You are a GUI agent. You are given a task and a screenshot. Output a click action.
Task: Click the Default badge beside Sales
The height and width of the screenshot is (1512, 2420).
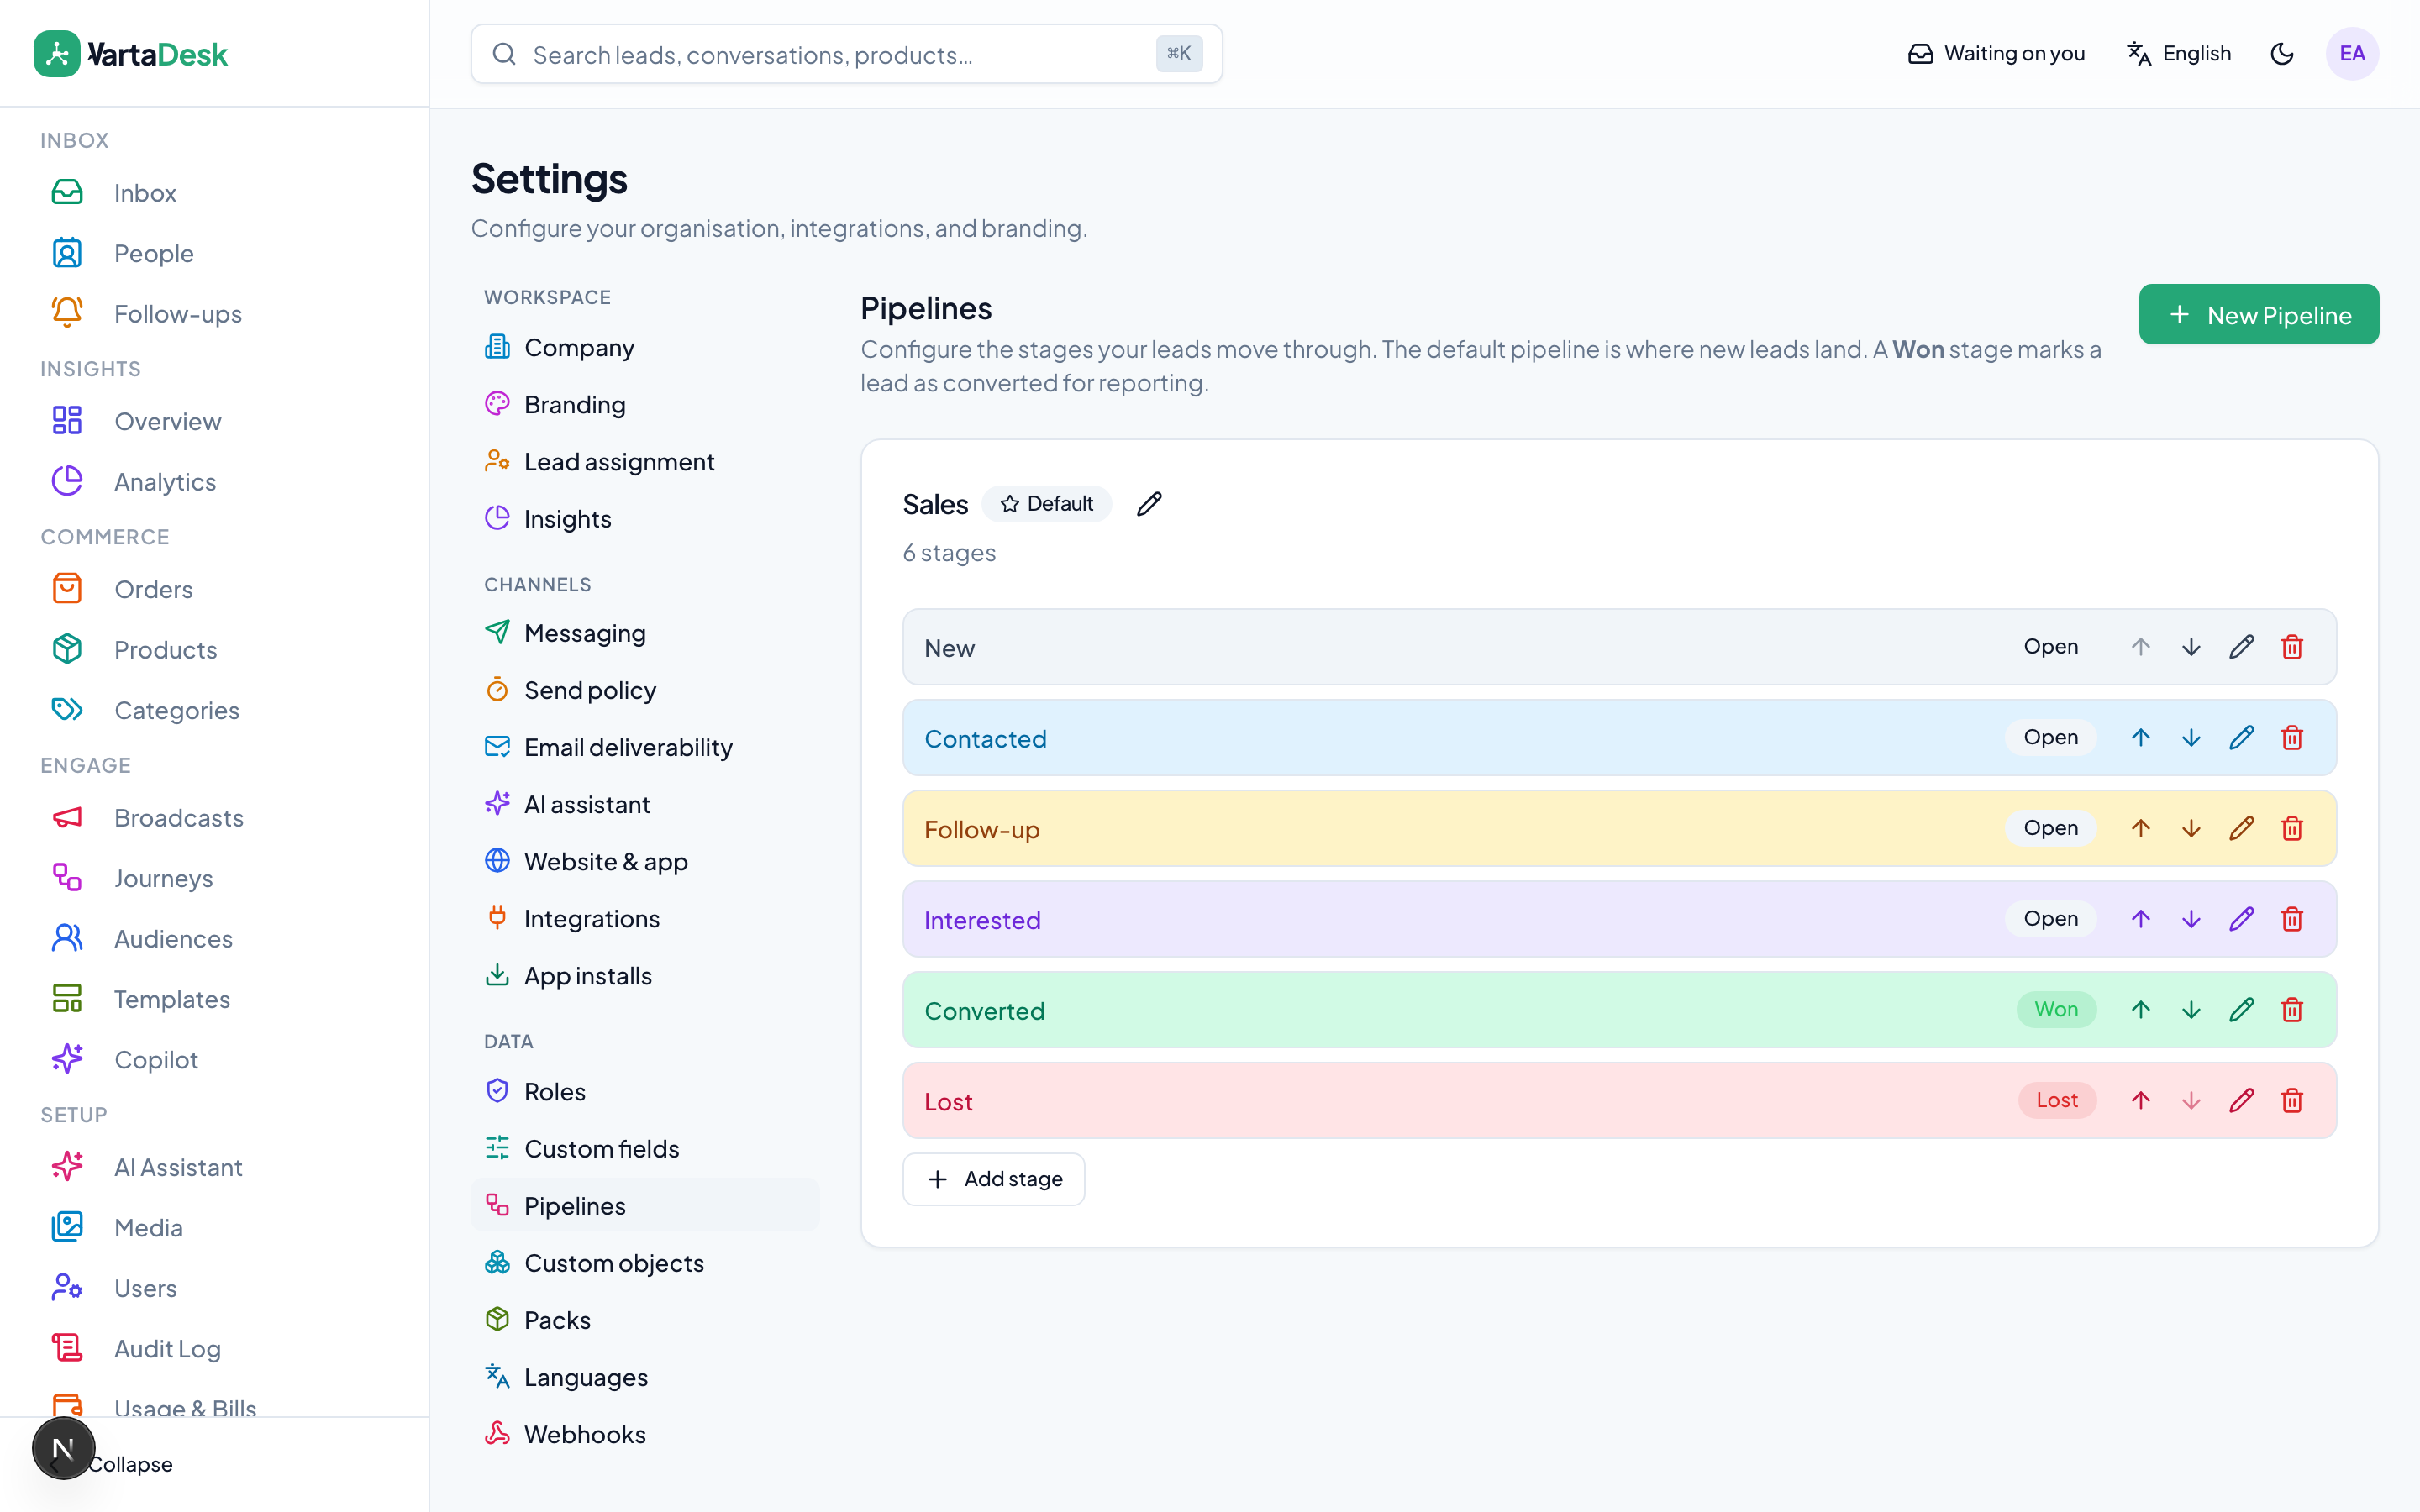1046,504
